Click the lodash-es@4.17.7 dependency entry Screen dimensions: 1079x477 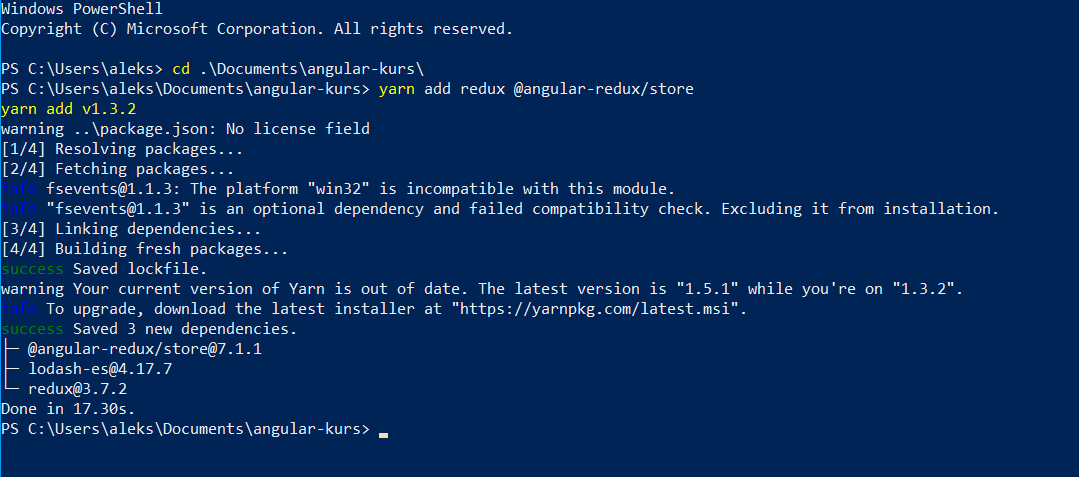tap(100, 369)
